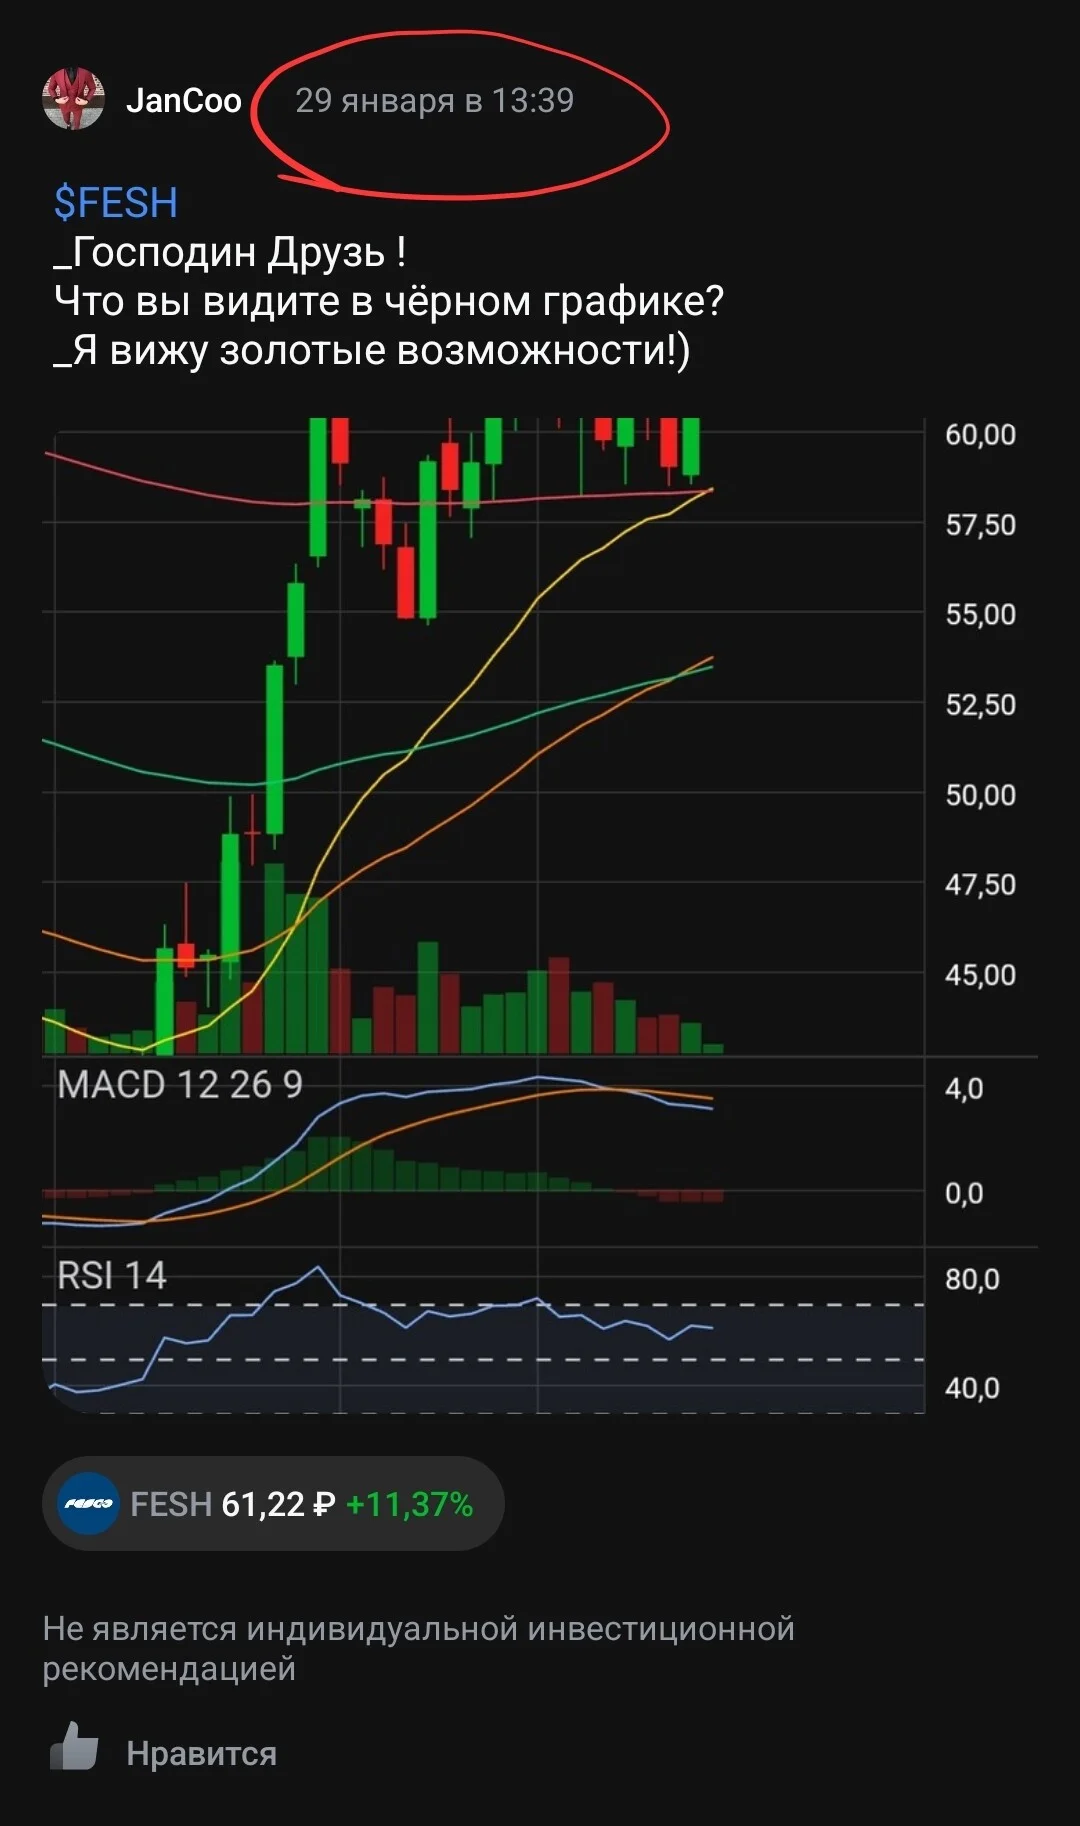Open the FESH stock chip button
Viewport: 1080px width, 1826px height.
[273, 1504]
